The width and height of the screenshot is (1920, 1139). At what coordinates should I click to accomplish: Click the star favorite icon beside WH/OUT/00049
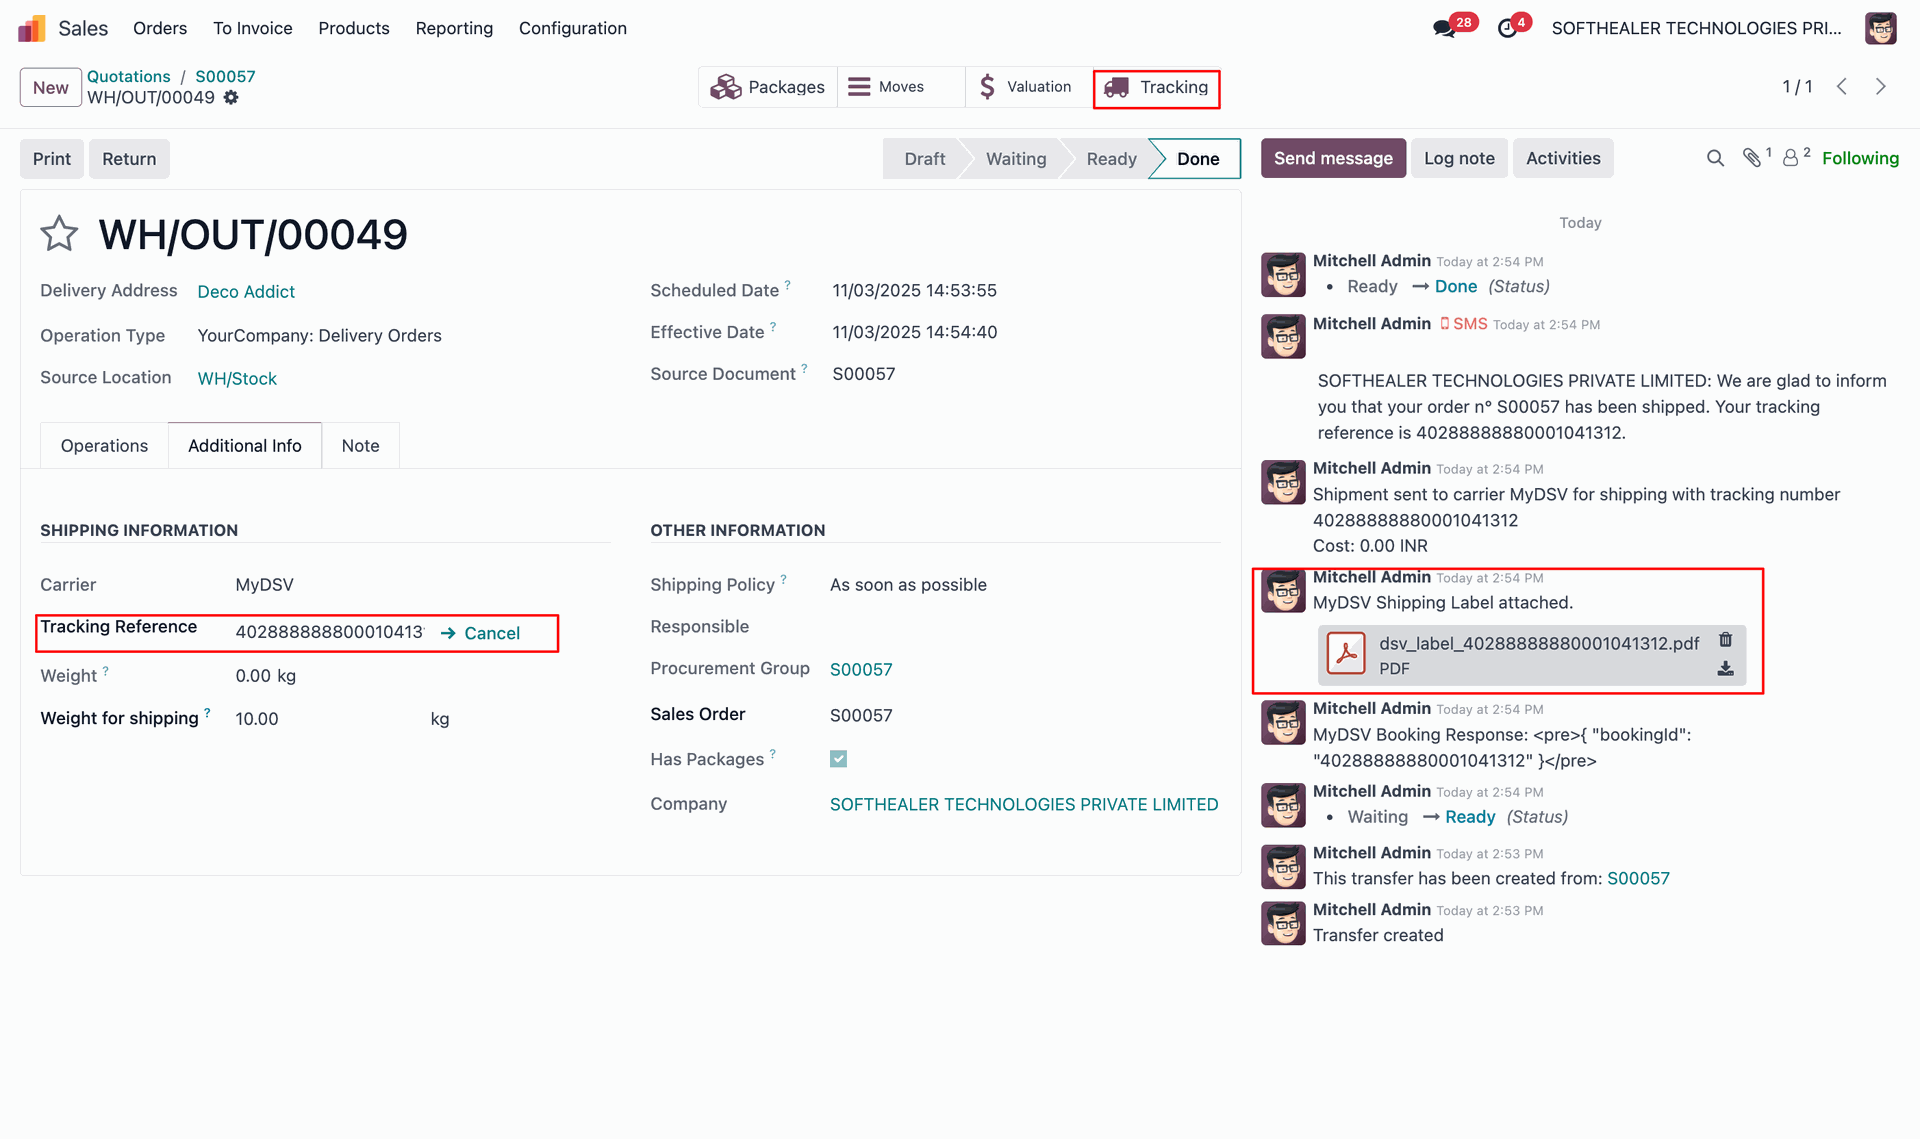coord(59,234)
